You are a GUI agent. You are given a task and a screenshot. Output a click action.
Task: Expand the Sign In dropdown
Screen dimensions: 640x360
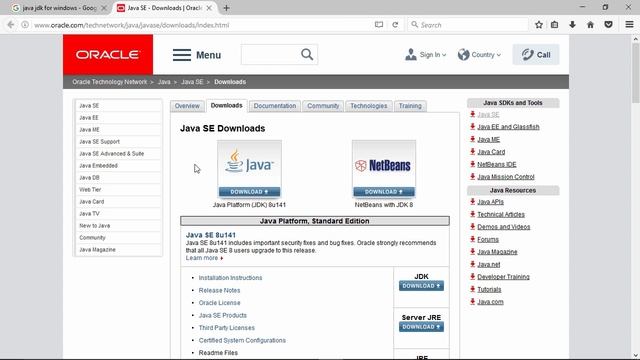(426, 55)
